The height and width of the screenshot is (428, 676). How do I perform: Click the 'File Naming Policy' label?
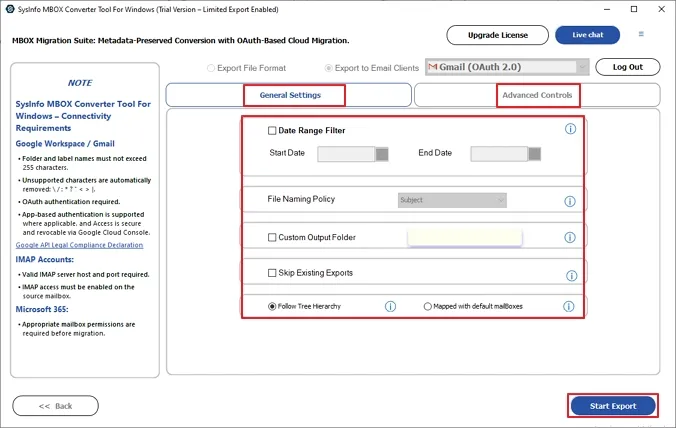coord(301,199)
